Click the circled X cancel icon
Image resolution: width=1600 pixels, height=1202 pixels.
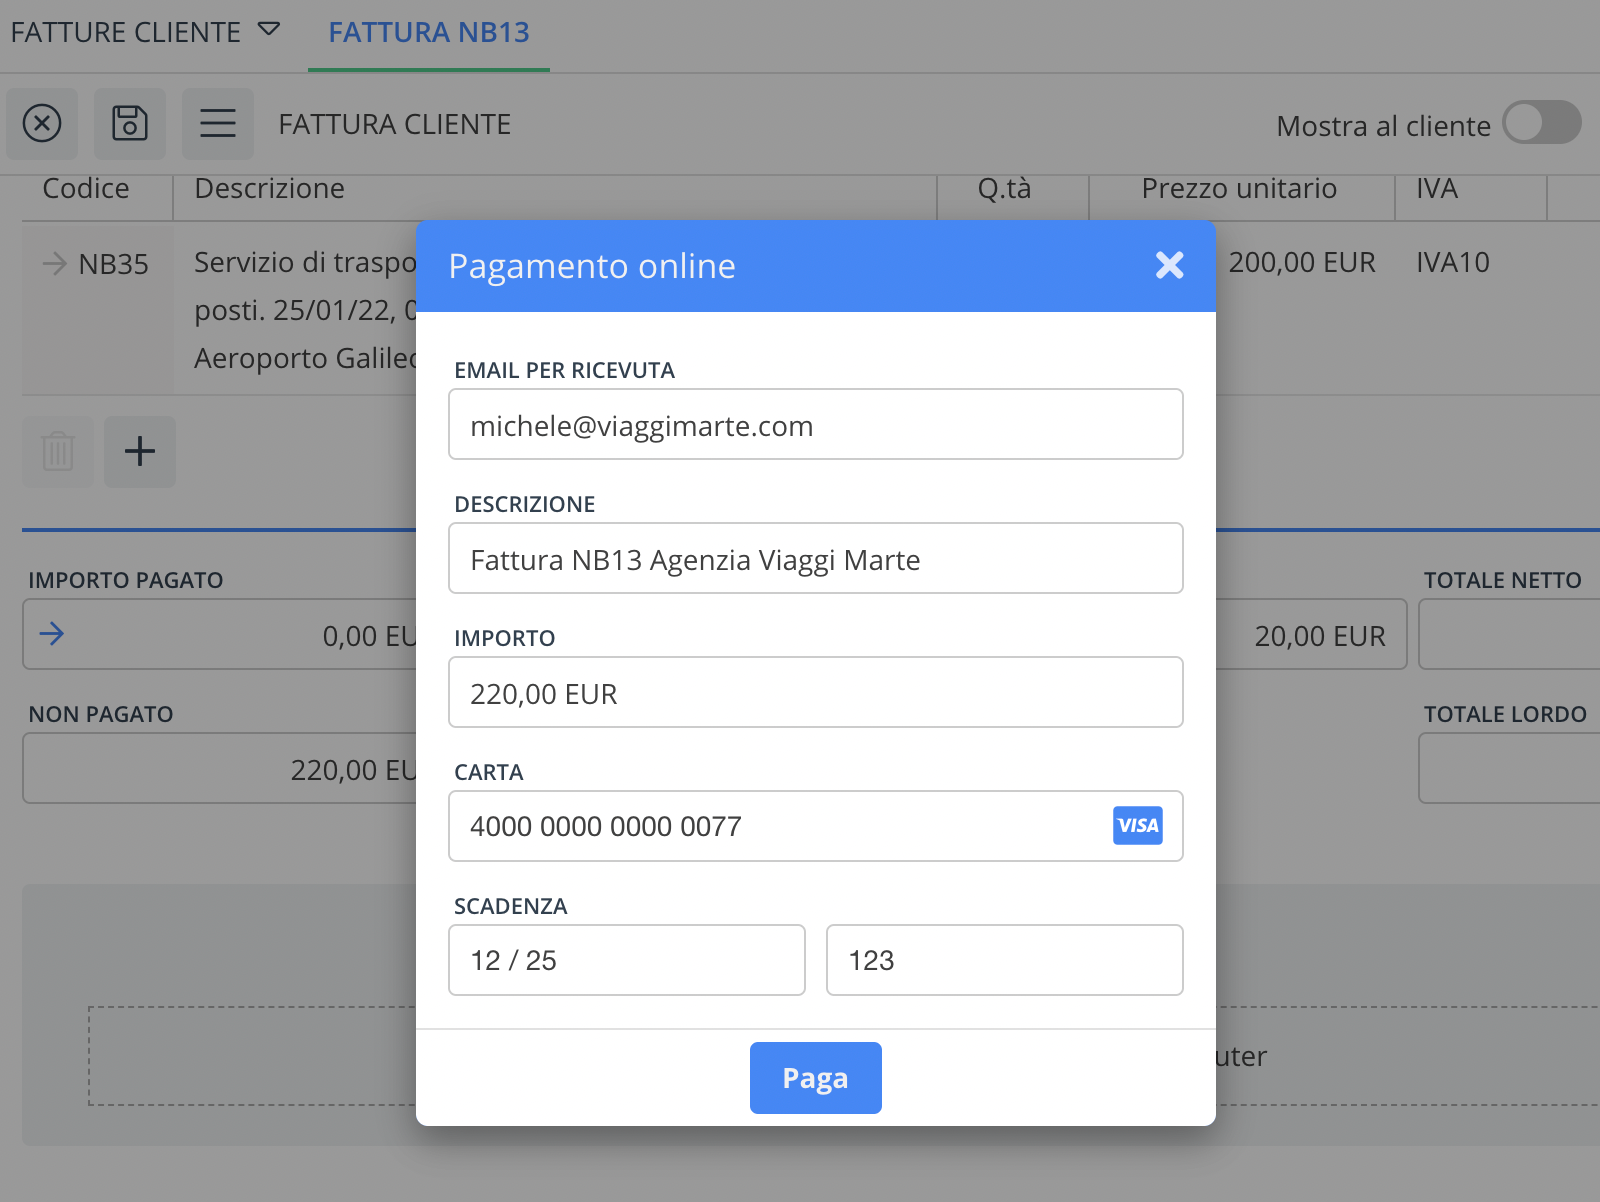[42, 124]
